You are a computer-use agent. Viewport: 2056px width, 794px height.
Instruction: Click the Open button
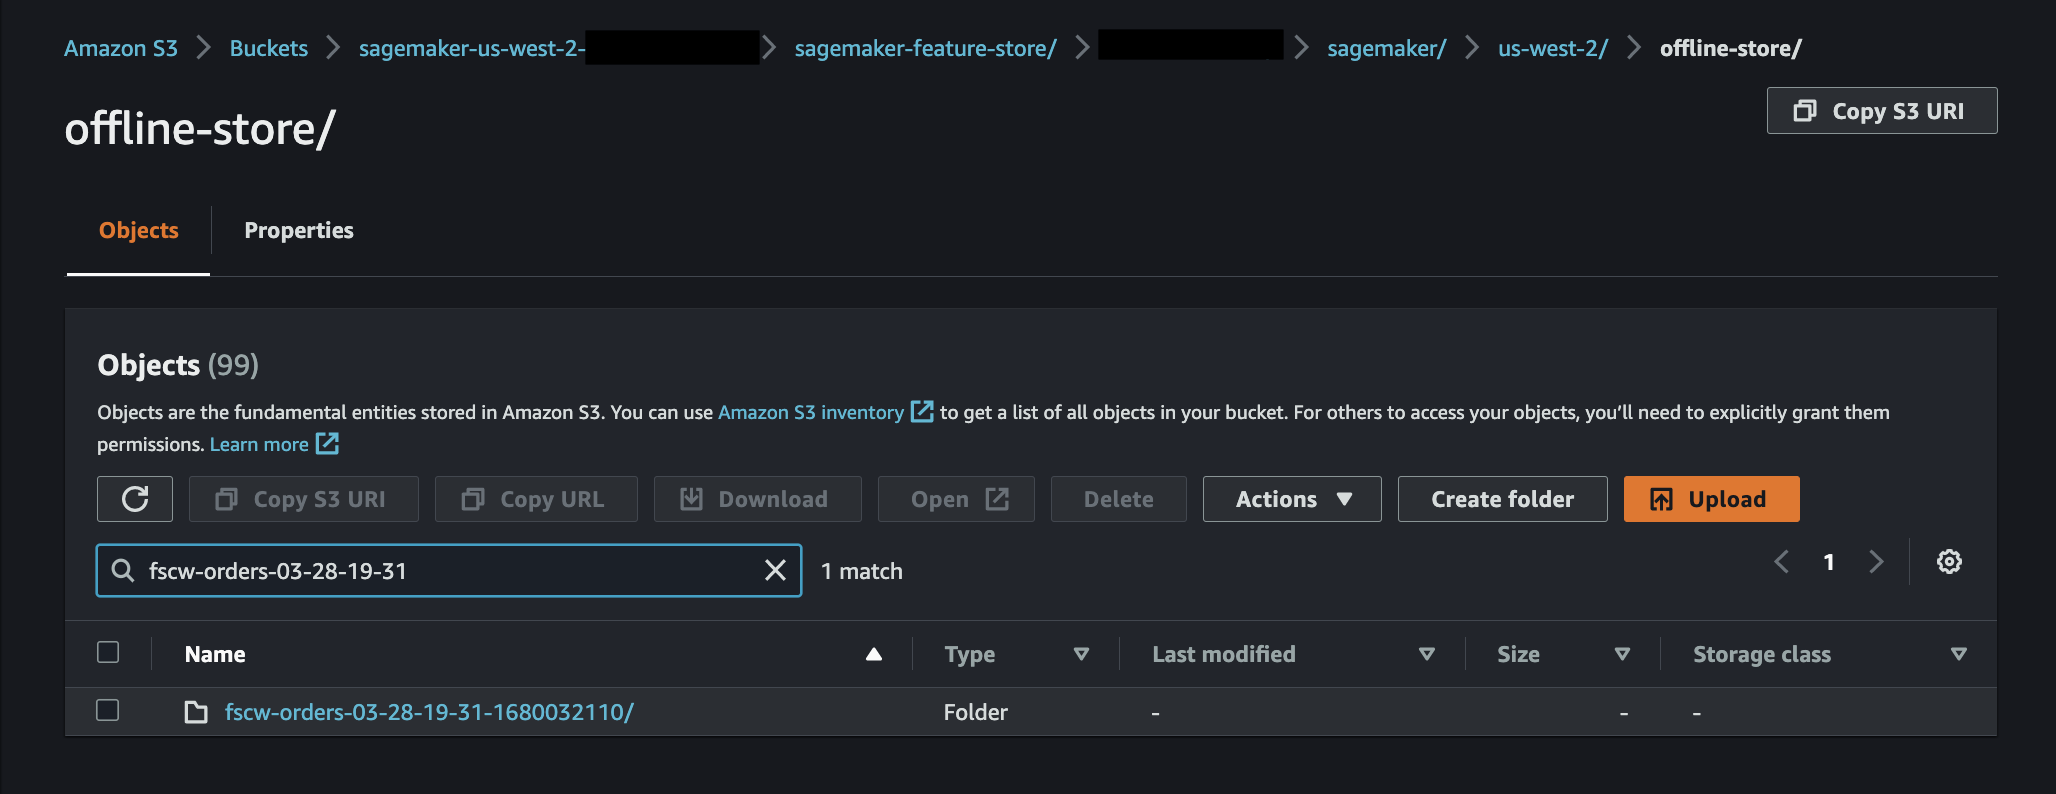click(956, 499)
